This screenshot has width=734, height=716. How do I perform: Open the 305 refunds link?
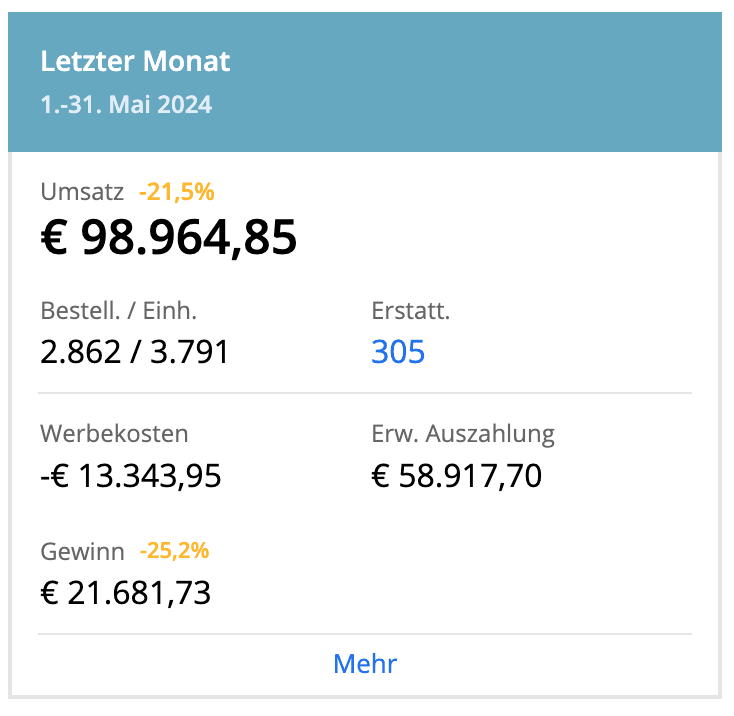398,352
